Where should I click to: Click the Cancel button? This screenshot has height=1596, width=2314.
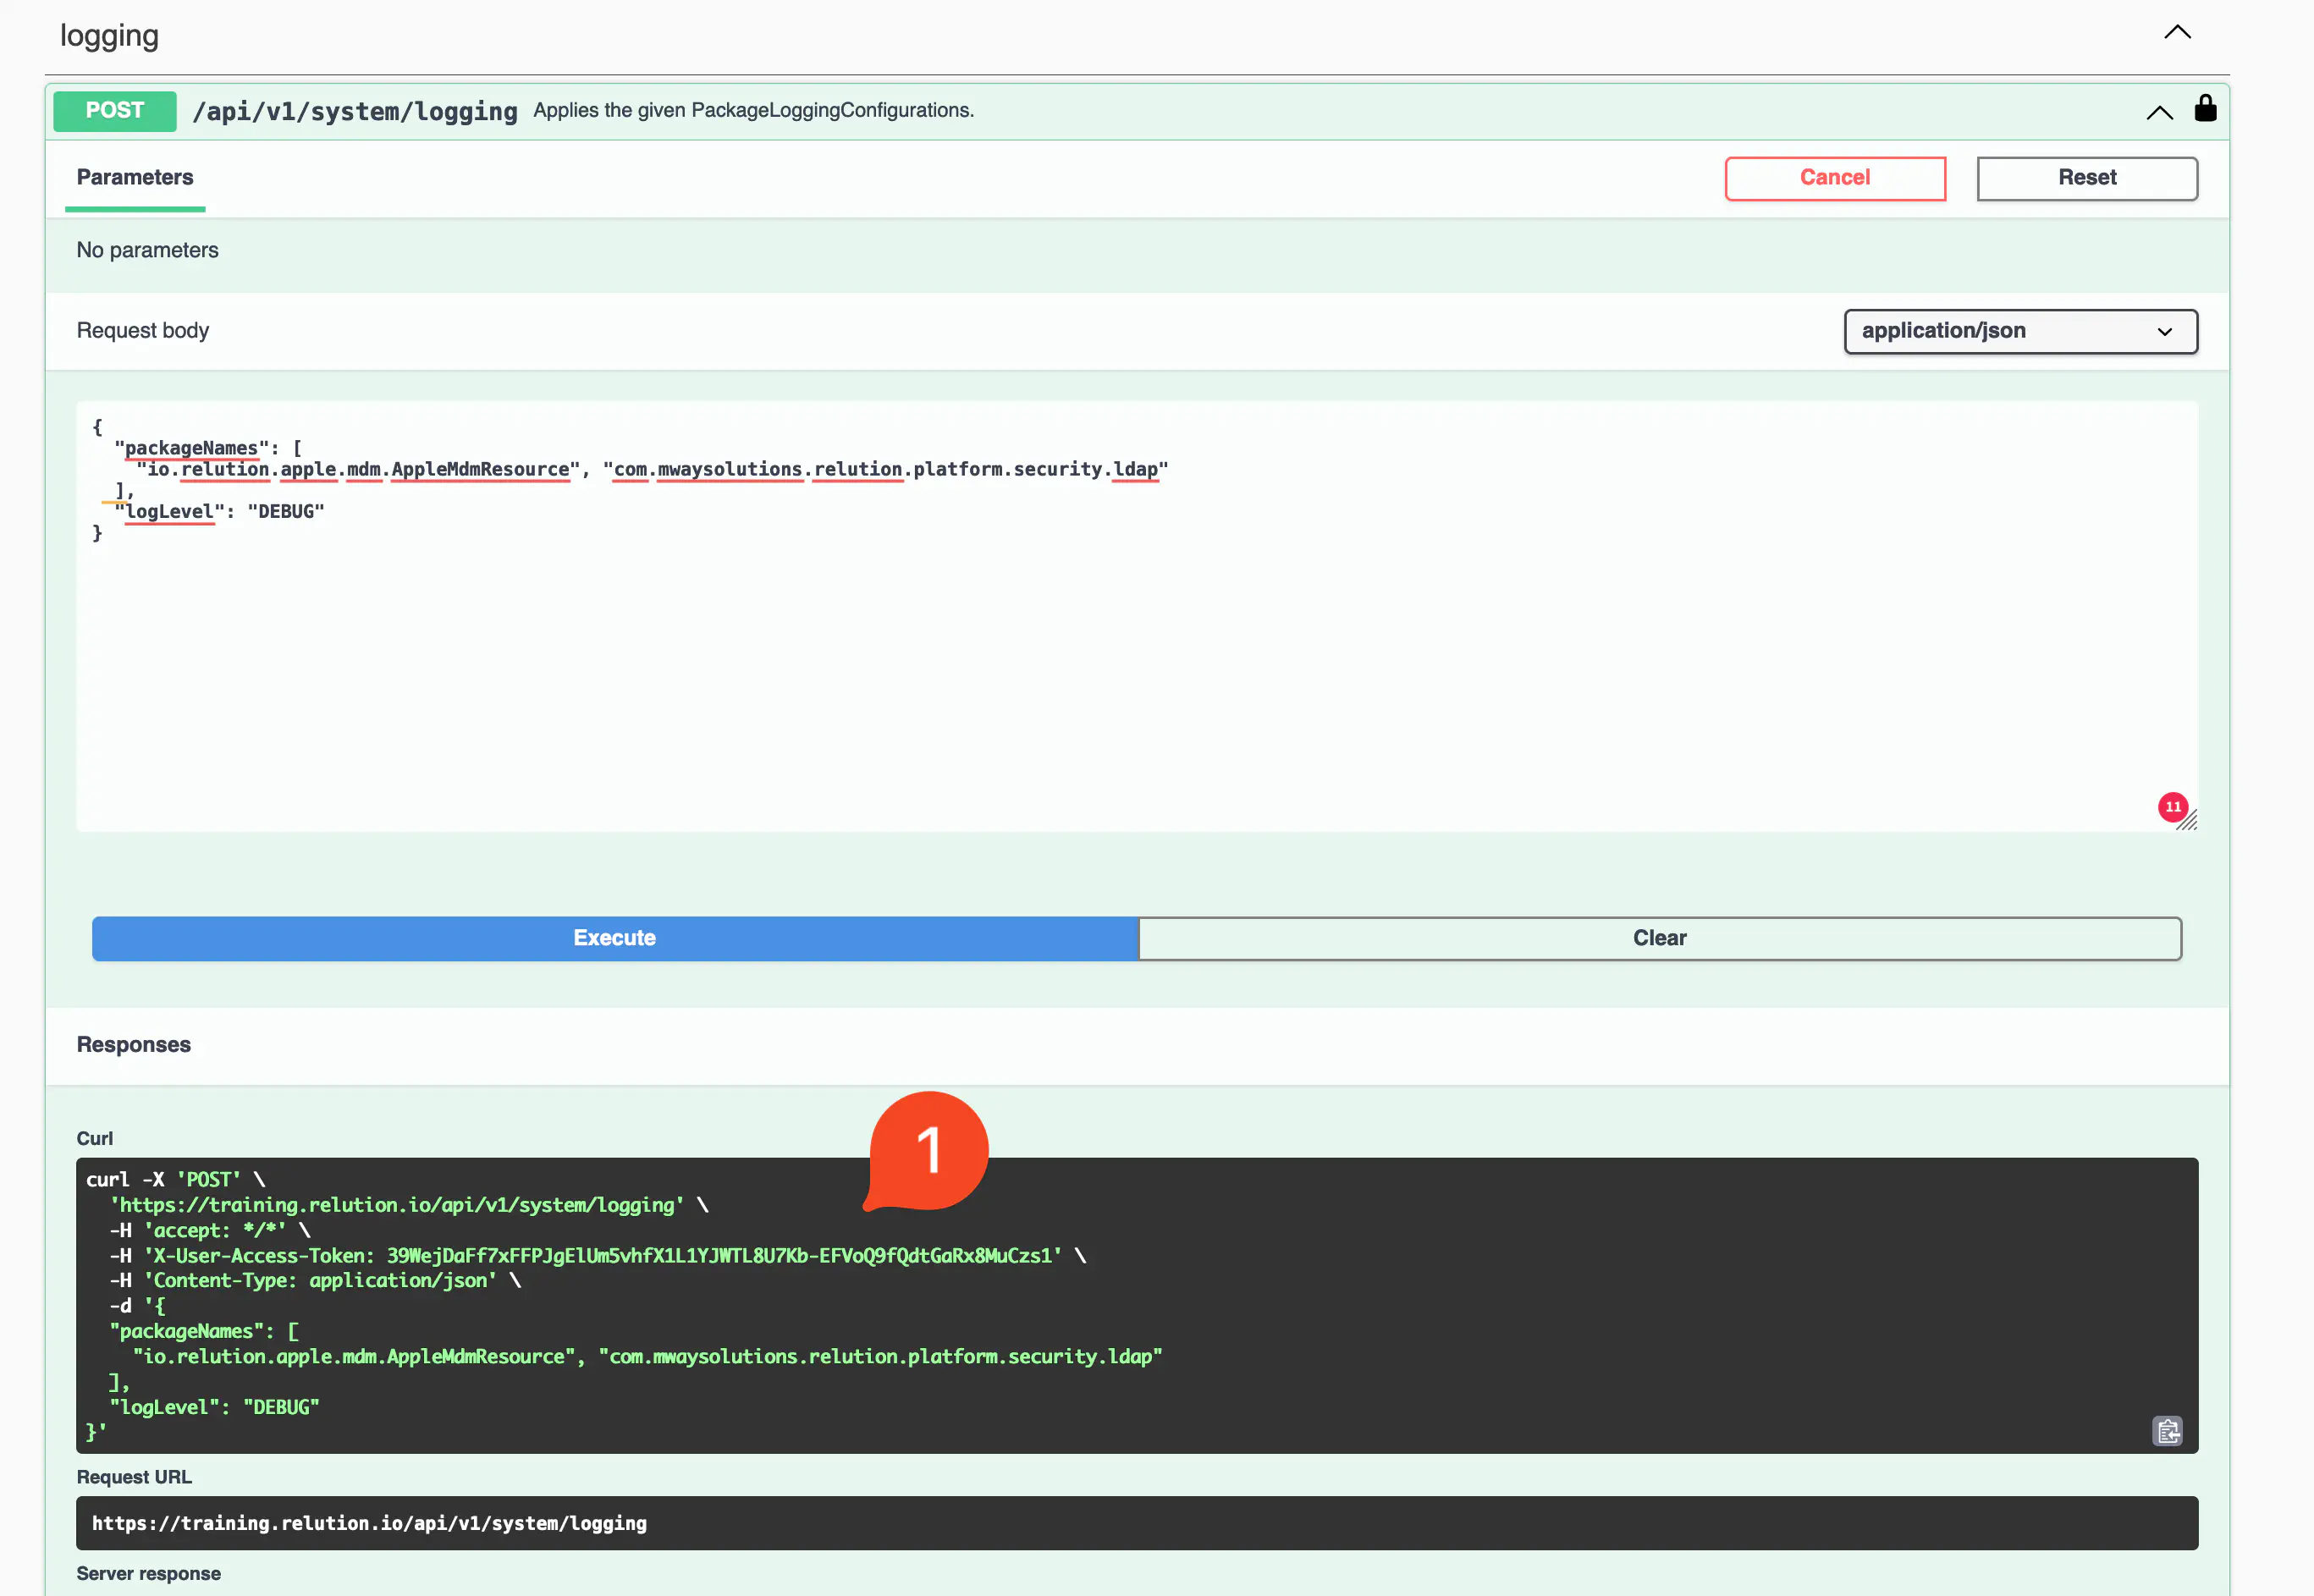(x=1834, y=178)
